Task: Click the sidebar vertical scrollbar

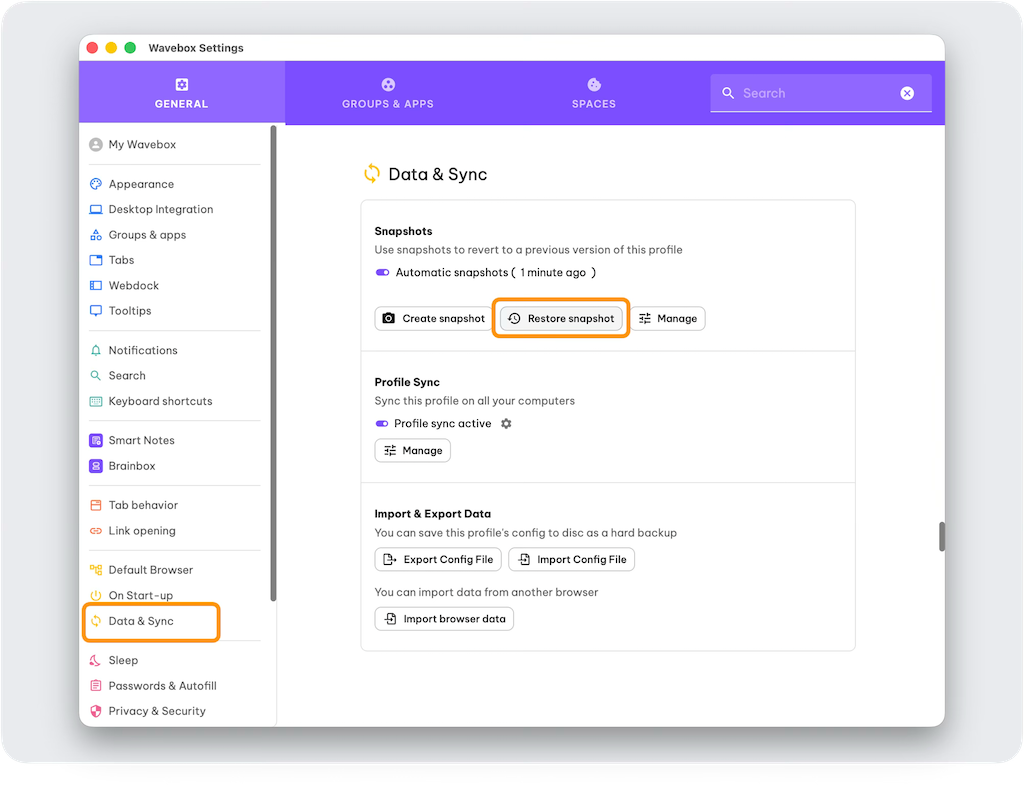Action: tap(273, 360)
